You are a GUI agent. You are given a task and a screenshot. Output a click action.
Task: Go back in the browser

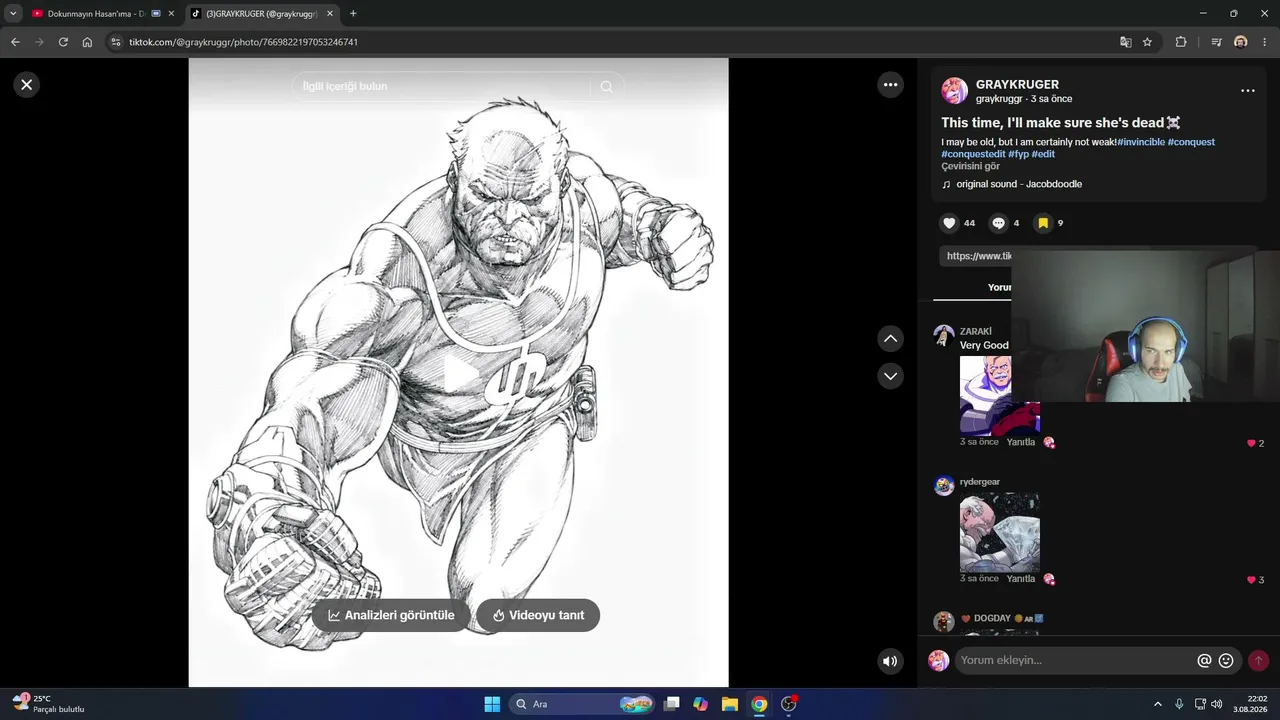[15, 42]
